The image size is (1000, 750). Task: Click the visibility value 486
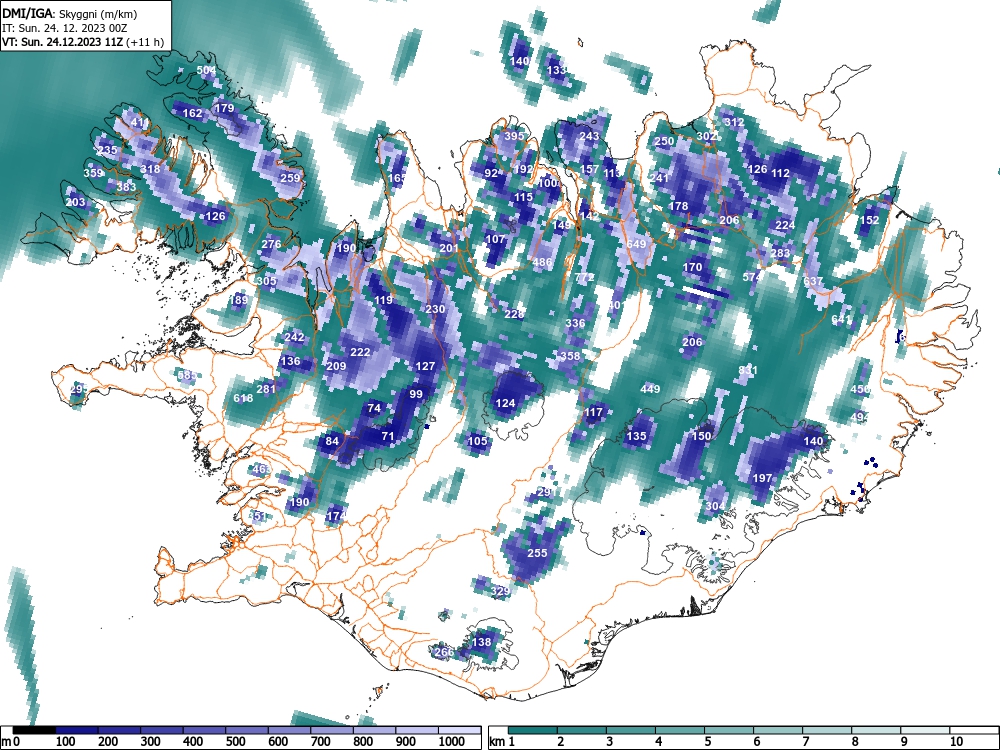coord(542,262)
